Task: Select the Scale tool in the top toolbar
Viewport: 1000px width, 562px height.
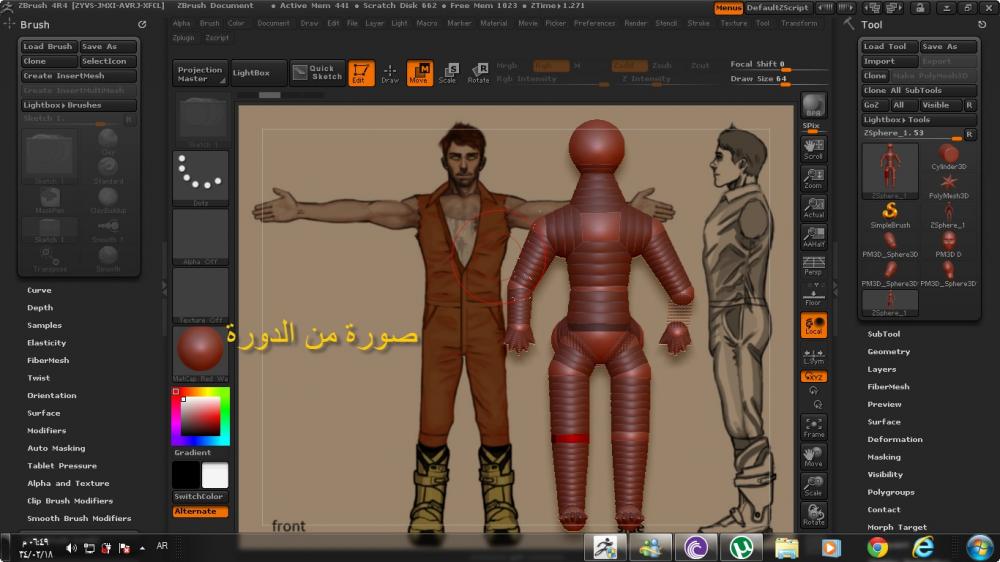Action: 448,72
